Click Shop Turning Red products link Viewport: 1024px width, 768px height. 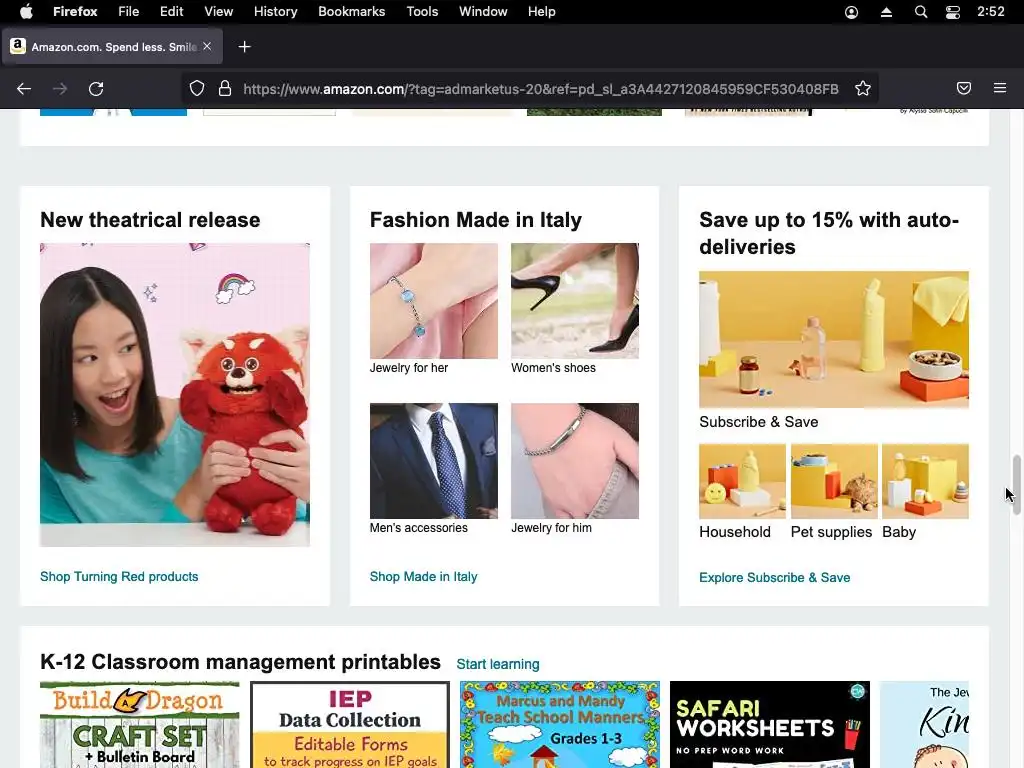119,577
